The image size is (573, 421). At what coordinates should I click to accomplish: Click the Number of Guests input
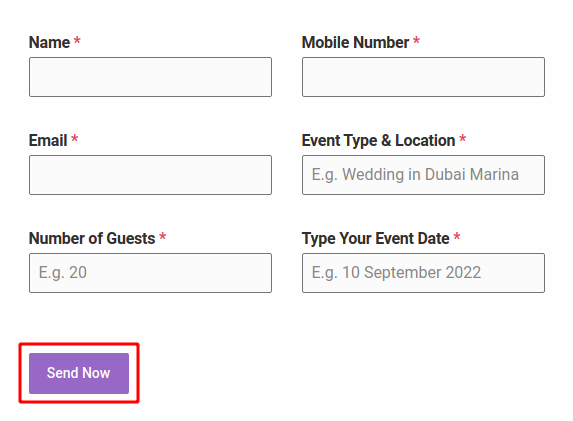[x=151, y=273]
